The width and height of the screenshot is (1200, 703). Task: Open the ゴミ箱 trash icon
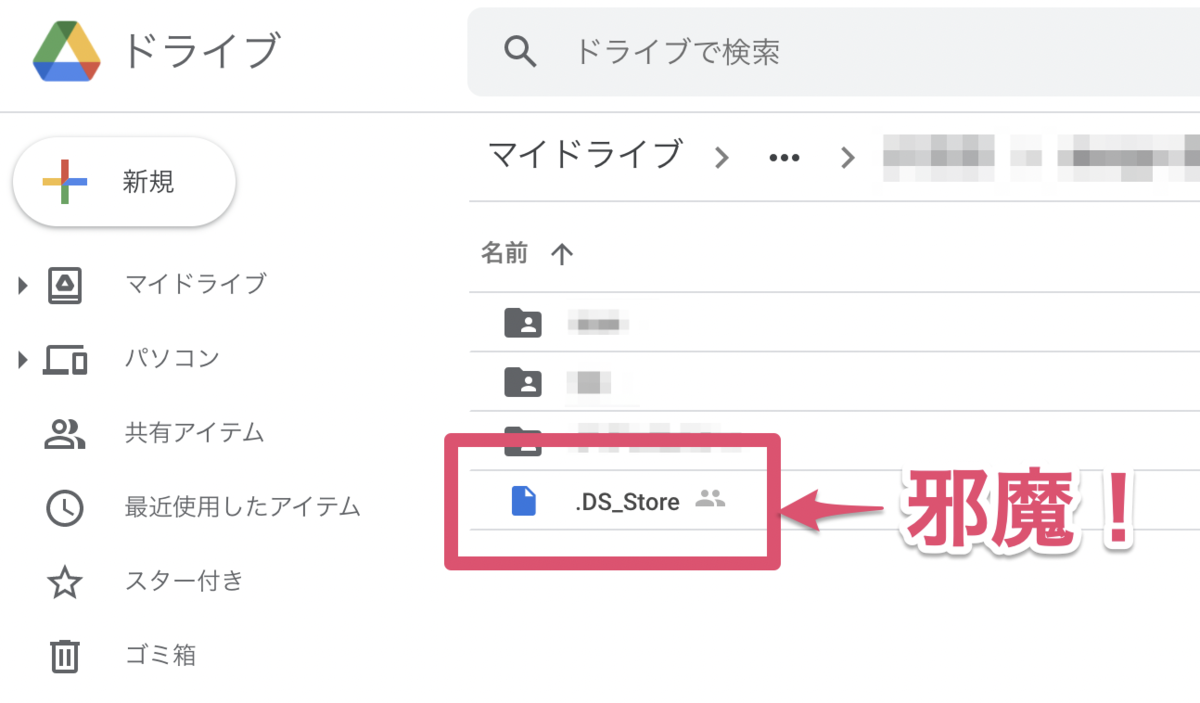(64, 655)
